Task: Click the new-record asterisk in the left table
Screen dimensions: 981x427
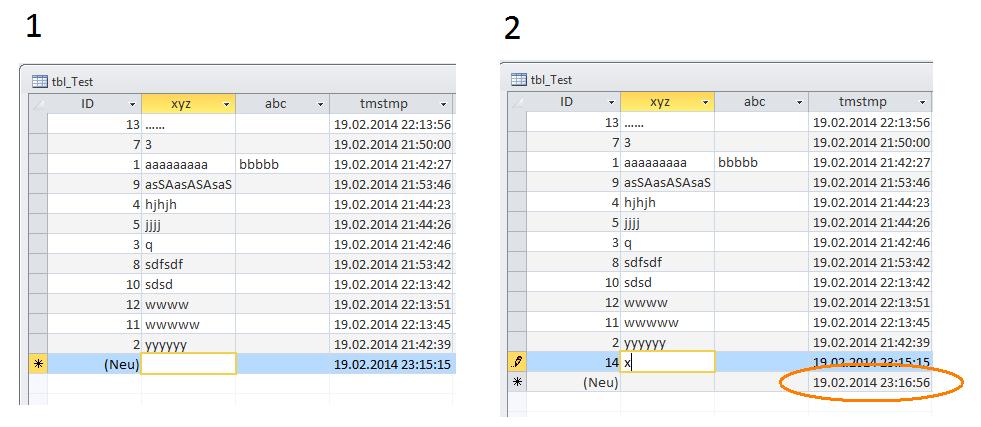Action: (39, 363)
